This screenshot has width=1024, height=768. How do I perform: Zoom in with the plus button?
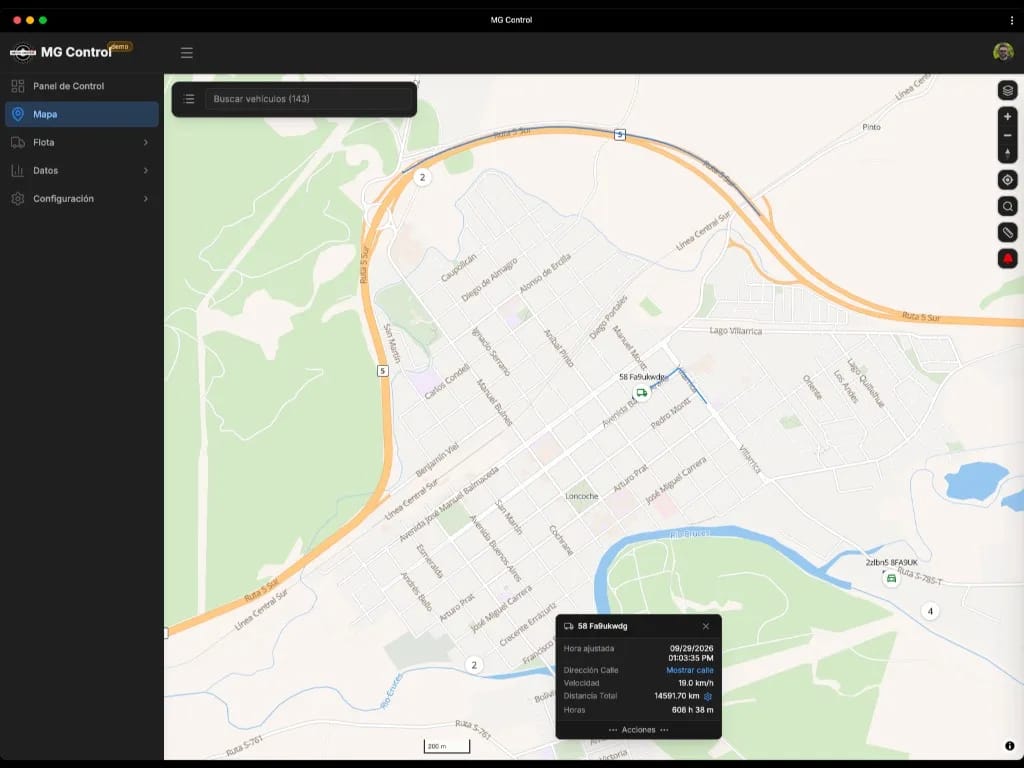[1007, 117]
